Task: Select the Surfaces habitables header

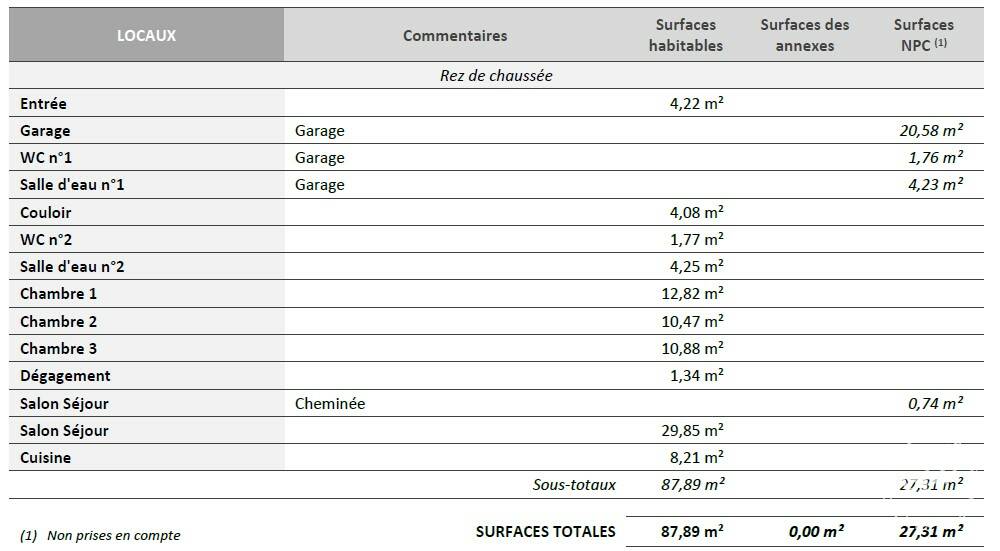Action: click(686, 35)
